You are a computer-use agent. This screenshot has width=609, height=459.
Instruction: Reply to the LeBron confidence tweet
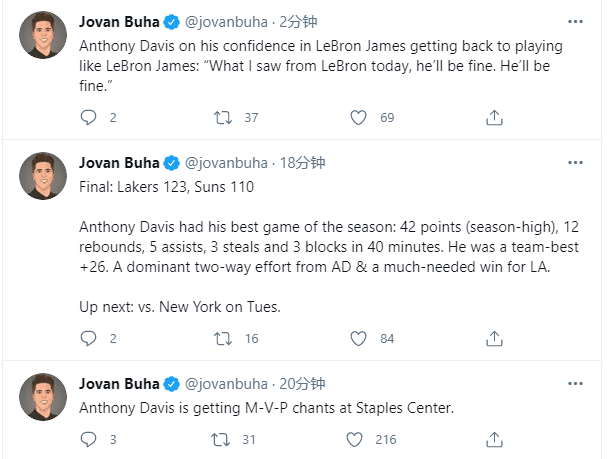pos(88,118)
